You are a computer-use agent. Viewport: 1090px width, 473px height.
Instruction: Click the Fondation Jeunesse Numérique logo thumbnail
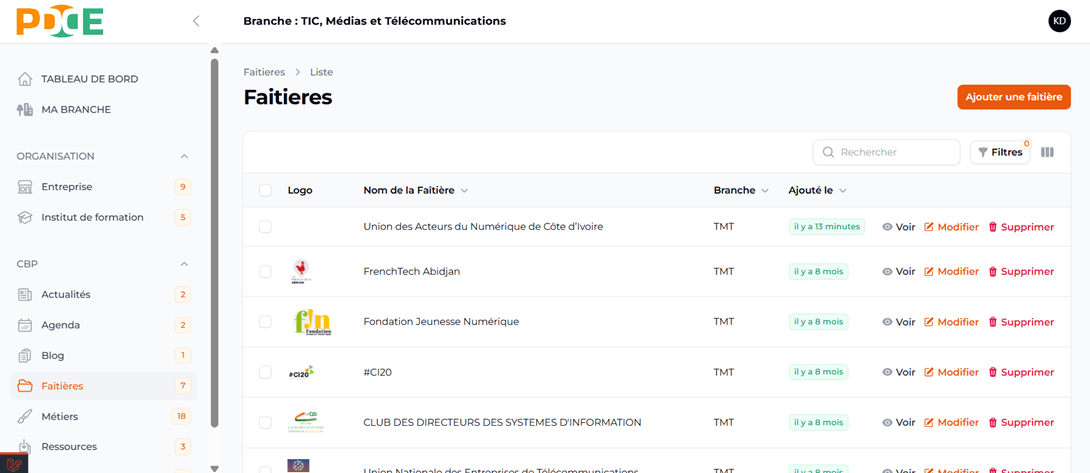(312, 322)
